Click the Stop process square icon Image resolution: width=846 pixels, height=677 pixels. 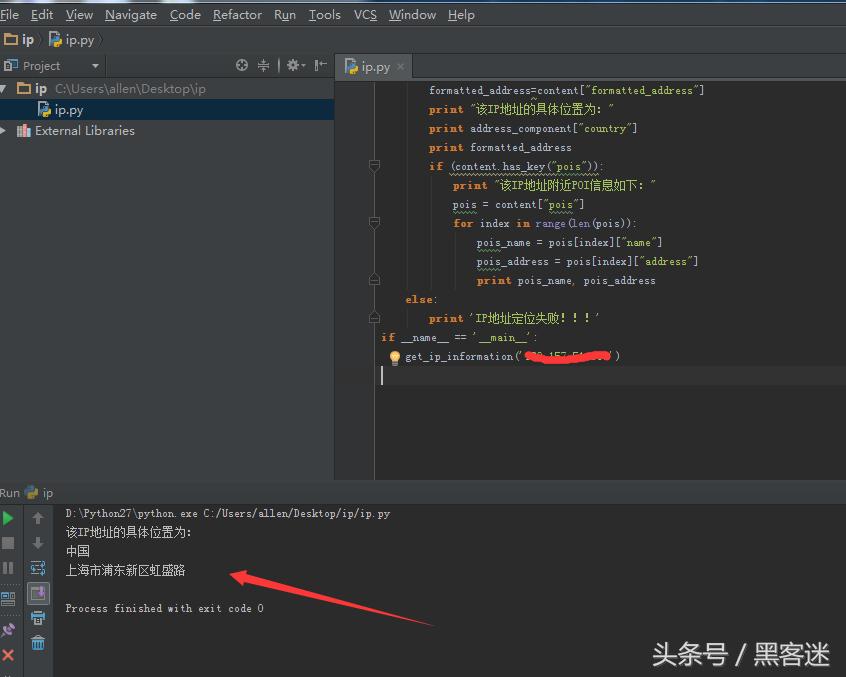click(x=8, y=543)
